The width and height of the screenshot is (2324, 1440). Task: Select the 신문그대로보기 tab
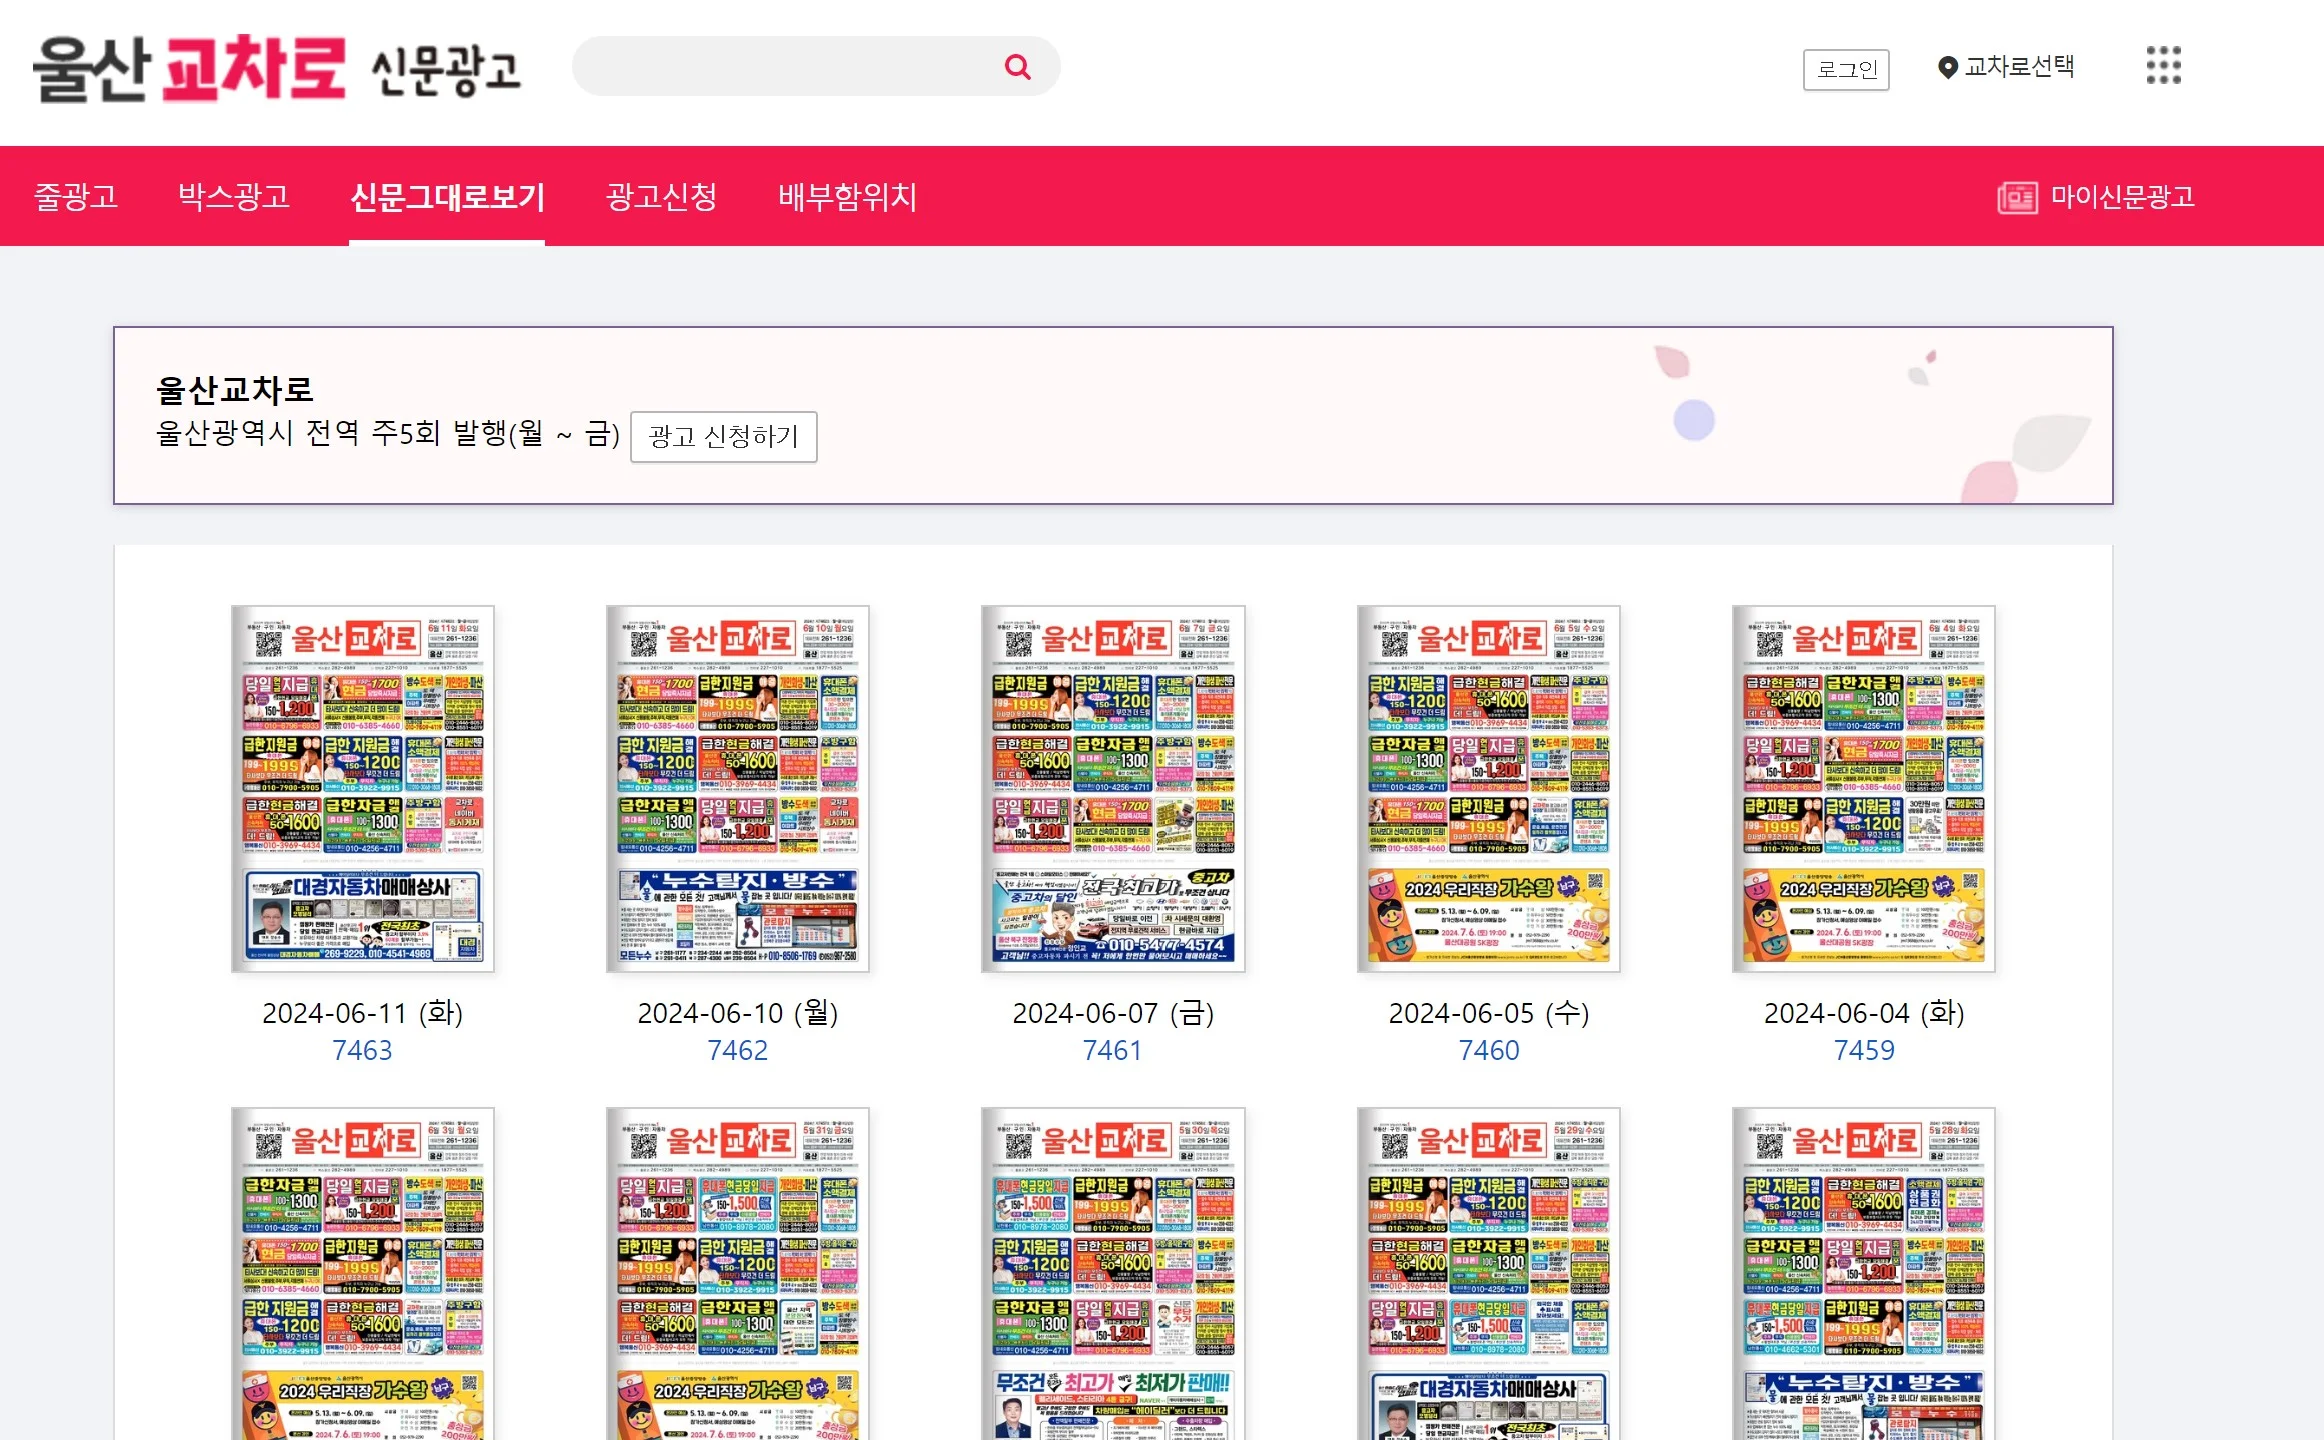(x=447, y=196)
